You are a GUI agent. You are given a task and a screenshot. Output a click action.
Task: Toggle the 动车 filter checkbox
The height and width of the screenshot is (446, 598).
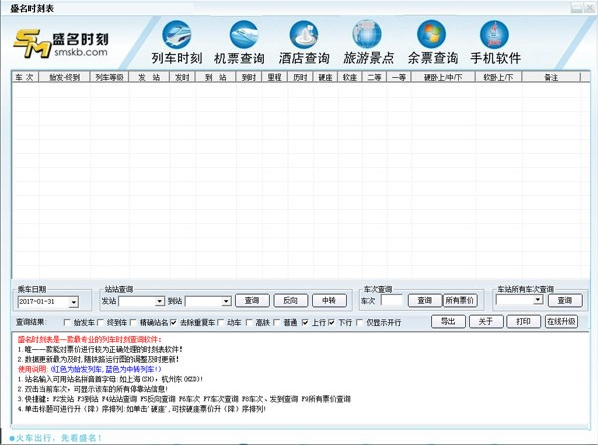point(221,323)
